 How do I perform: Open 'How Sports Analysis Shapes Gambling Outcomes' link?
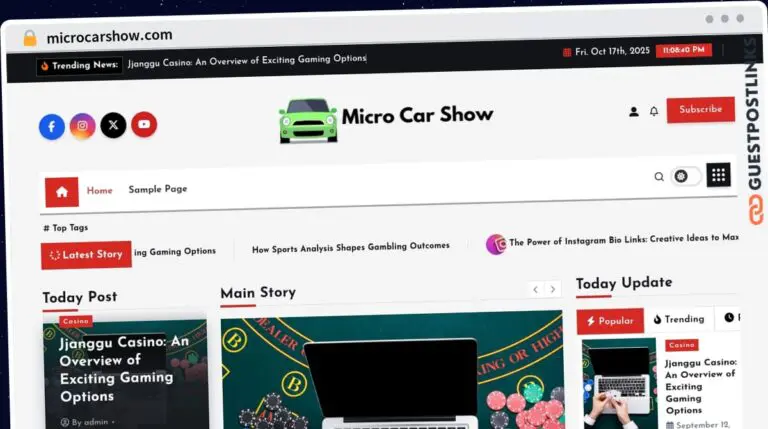(x=350, y=247)
